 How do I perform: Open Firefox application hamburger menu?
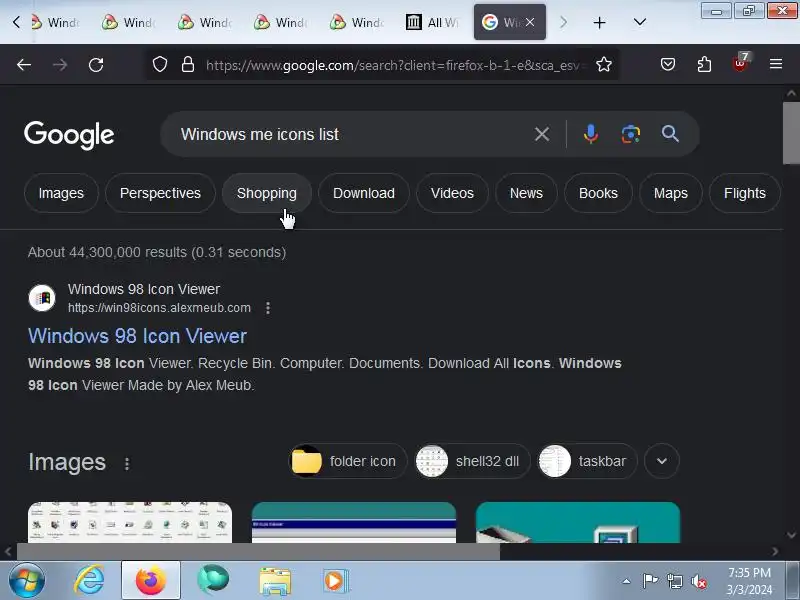coord(776,64)
